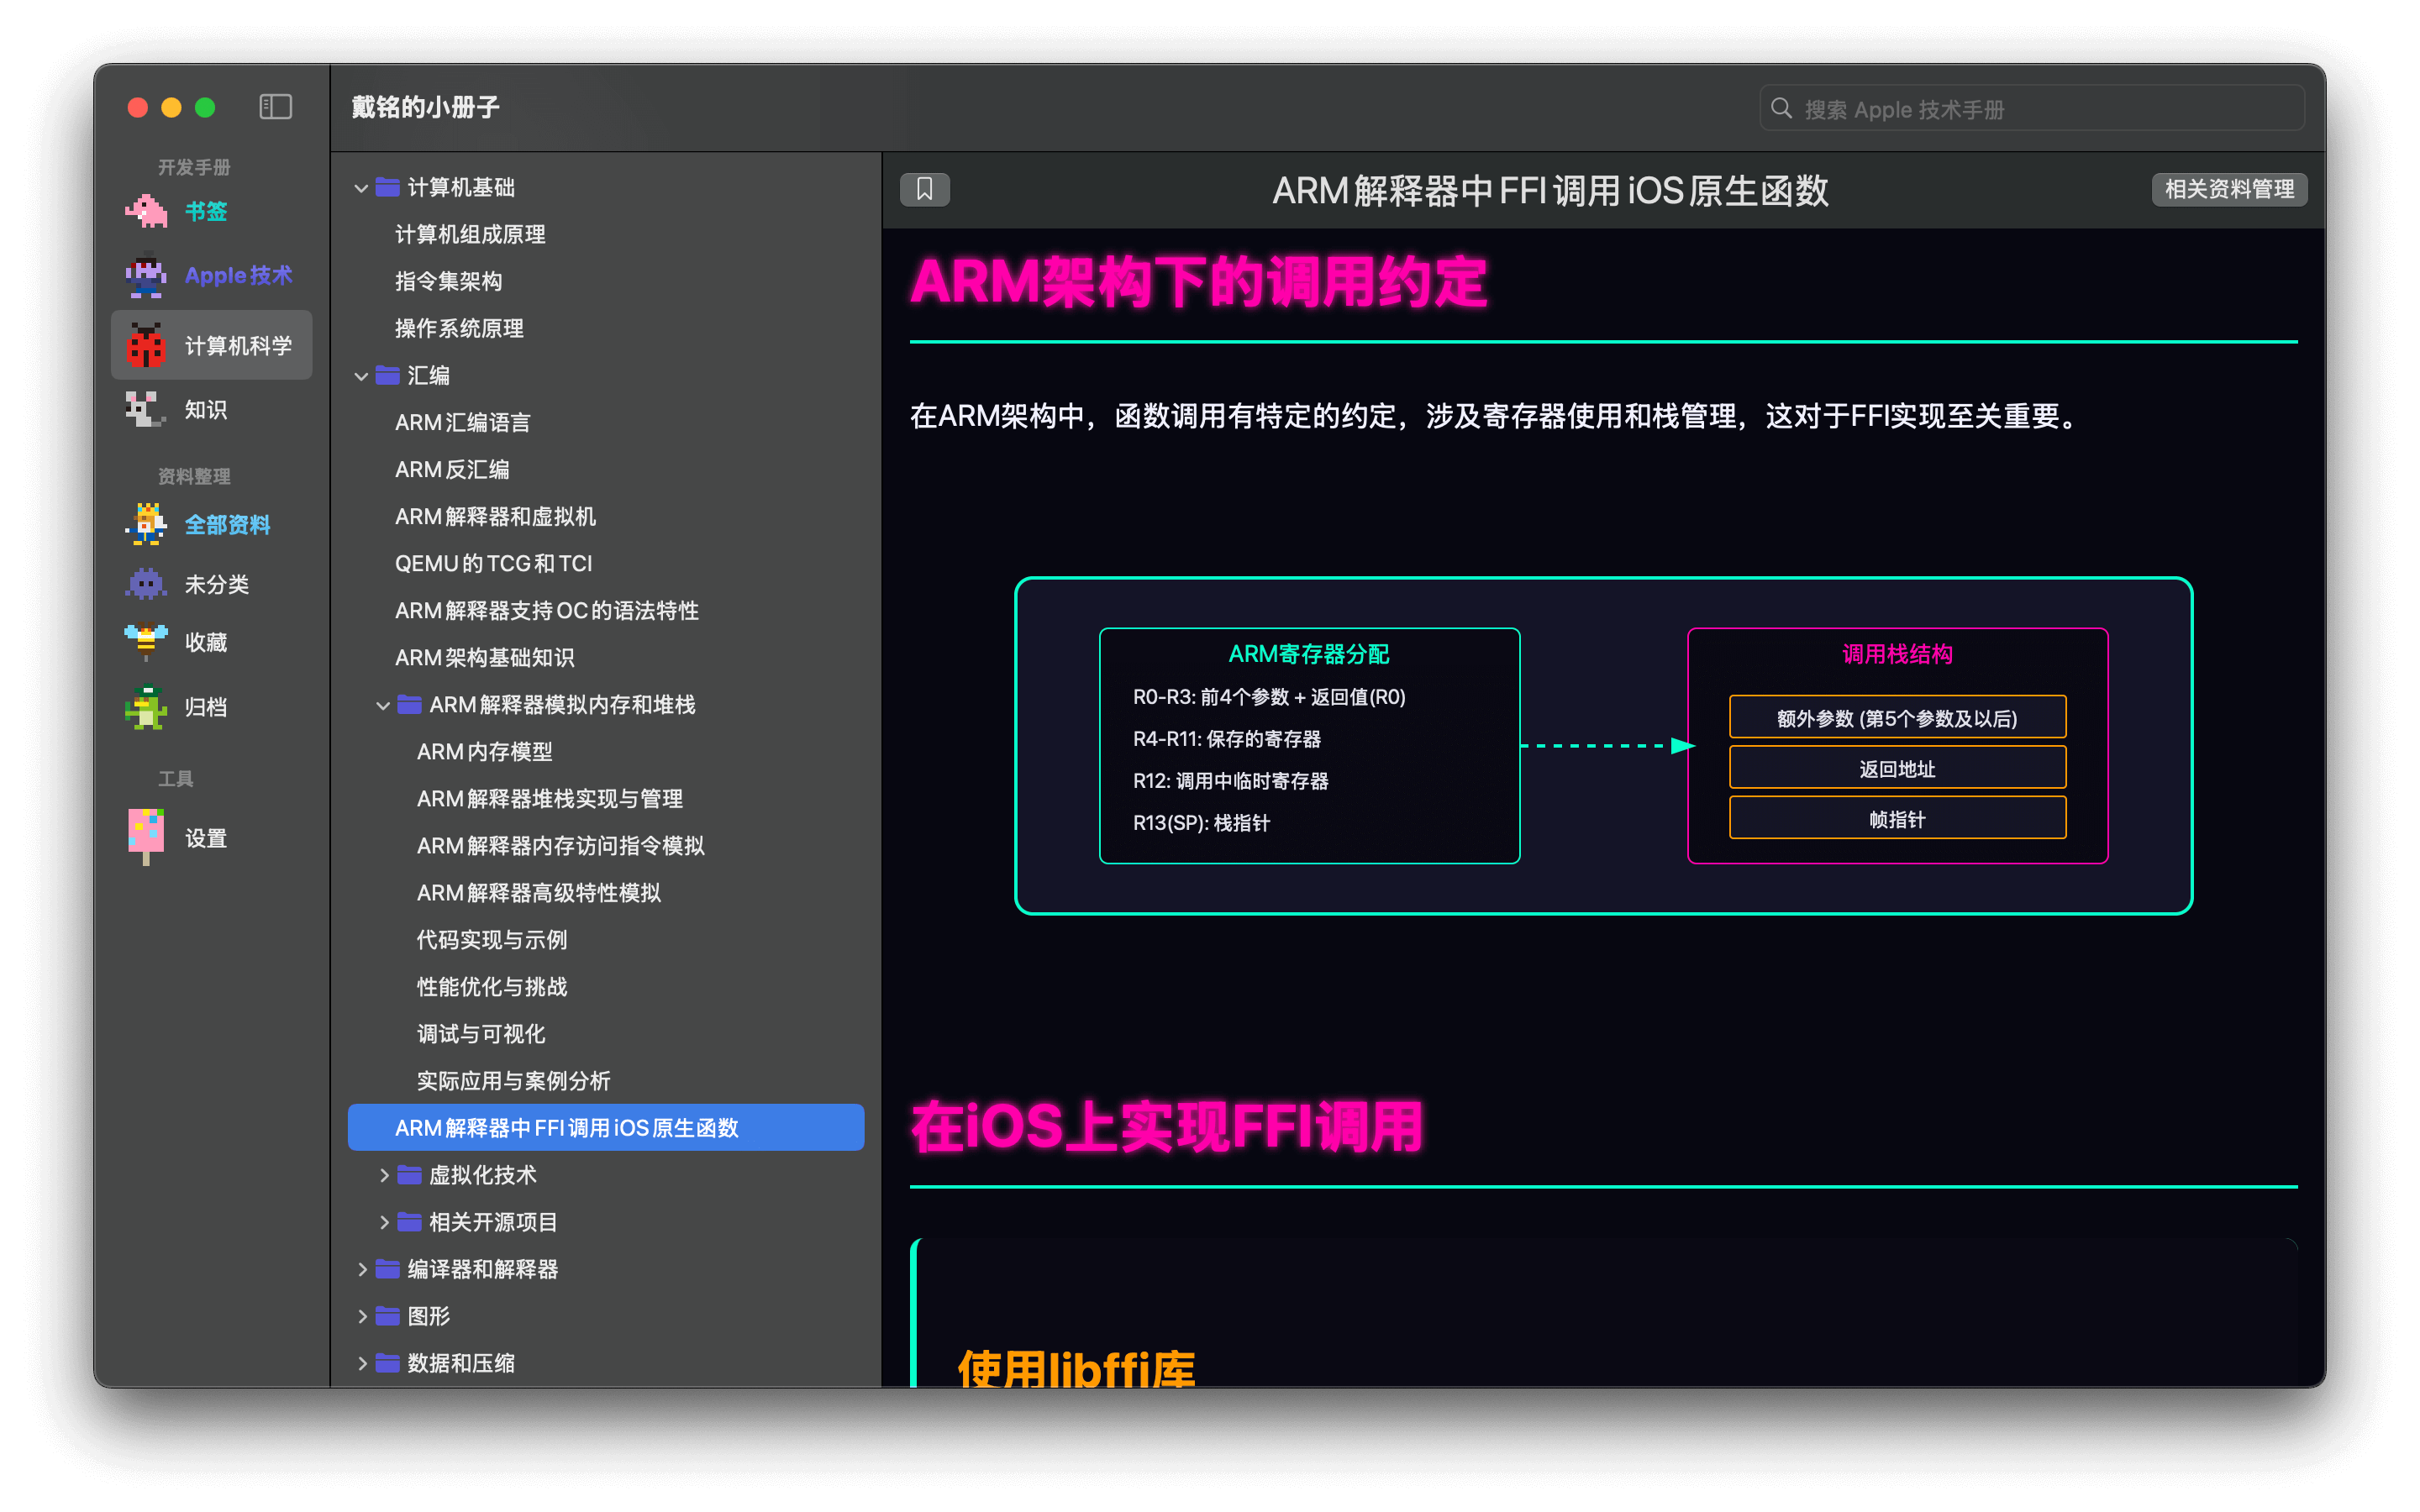2420x1512 pixels.
Task: Click the 计算机基础 folder icon
Action: 388,187
